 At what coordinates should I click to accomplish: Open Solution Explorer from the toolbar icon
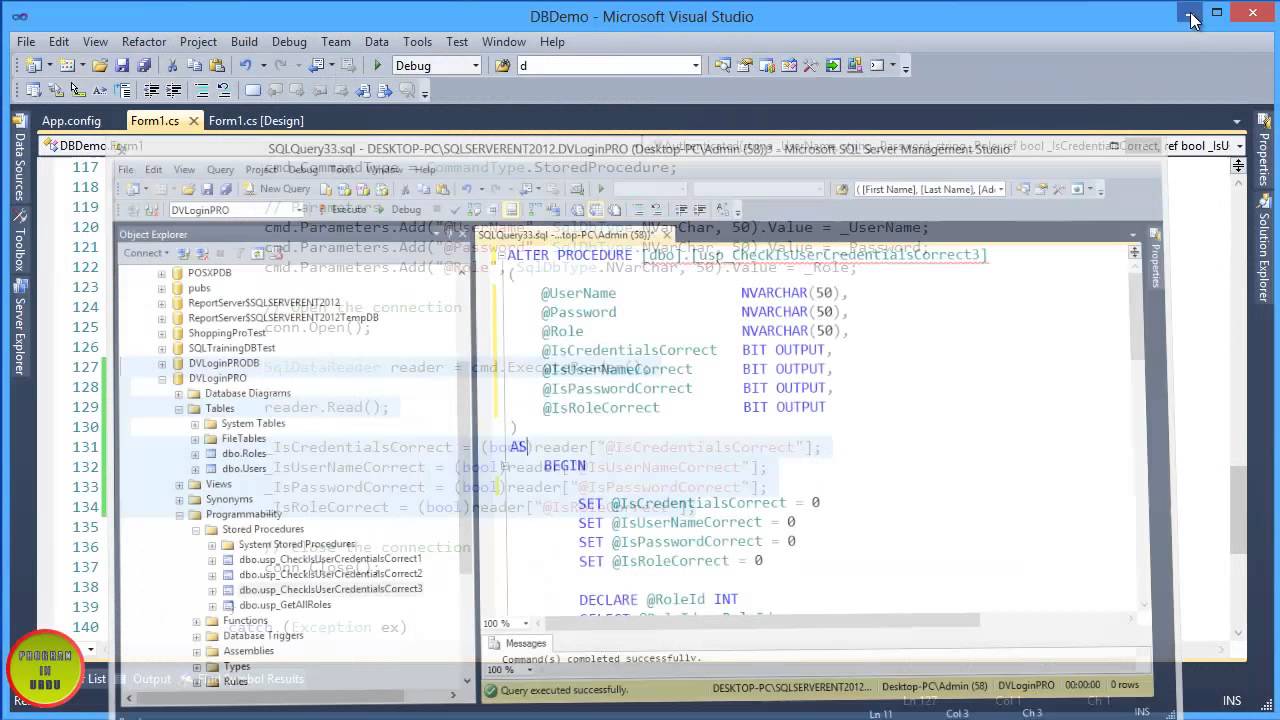pos(723,65)
